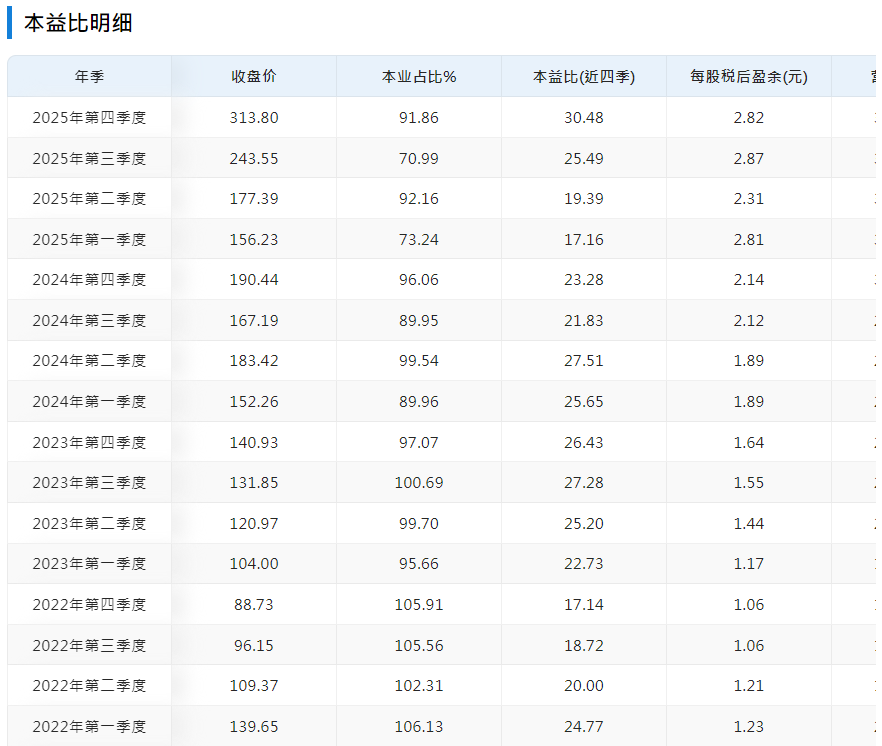Click the 年季 column header
This screenshot has width=882, height=746.
point(89,75)
